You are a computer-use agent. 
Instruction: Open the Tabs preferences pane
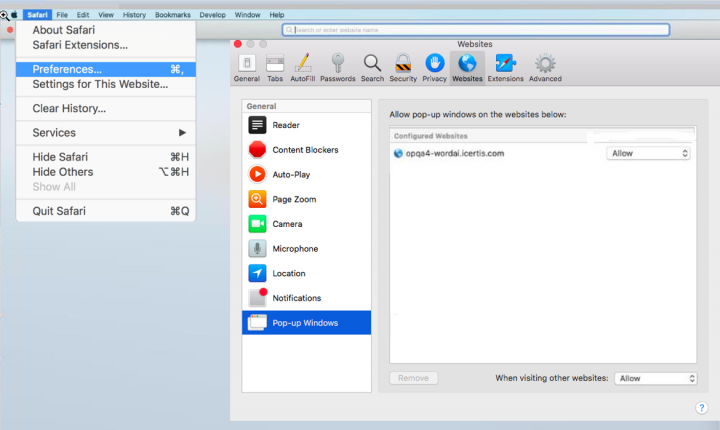[x=275, y=68]
